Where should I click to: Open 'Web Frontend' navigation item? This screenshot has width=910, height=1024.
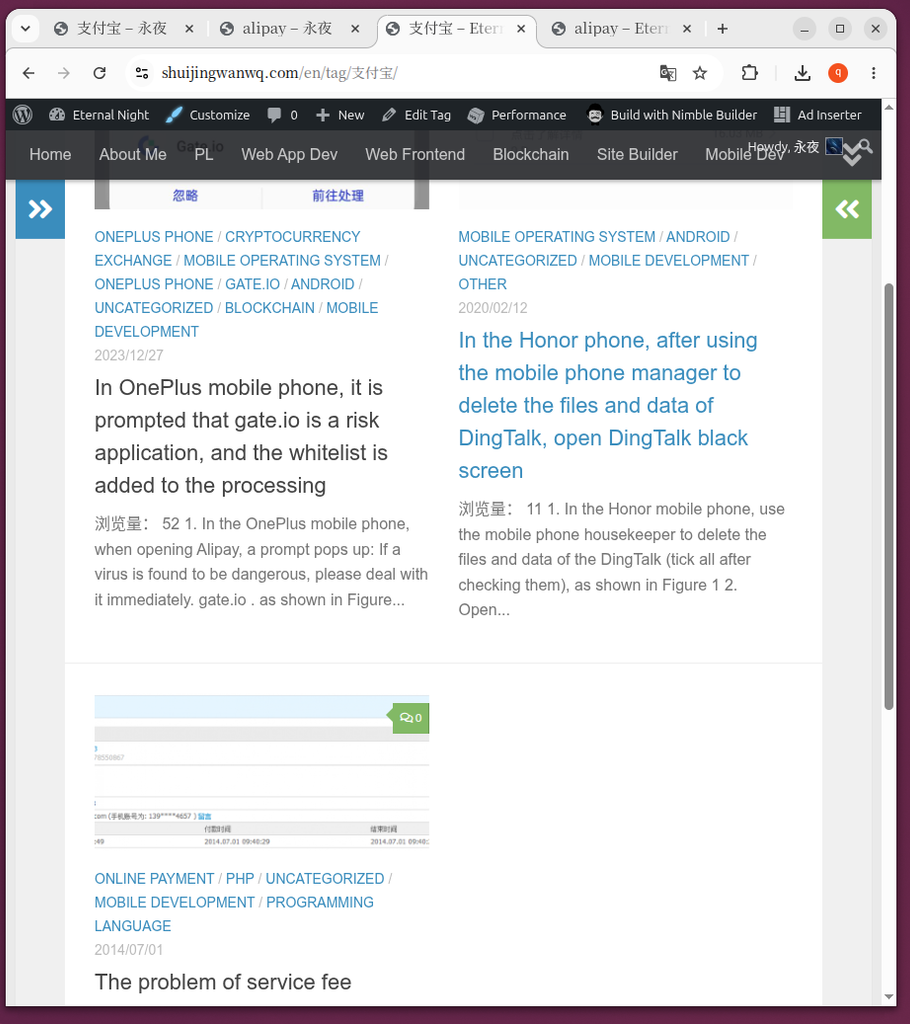click(x=415, y=155)
